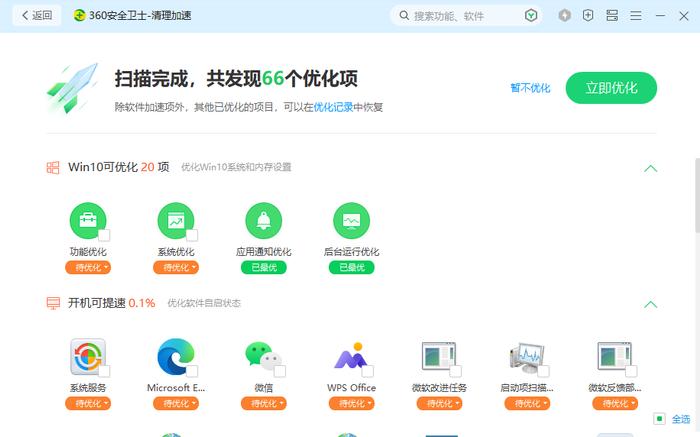Click the gray hexagon badge icon in title bar
Screen dimensions: 700x437
click(564, 16)
